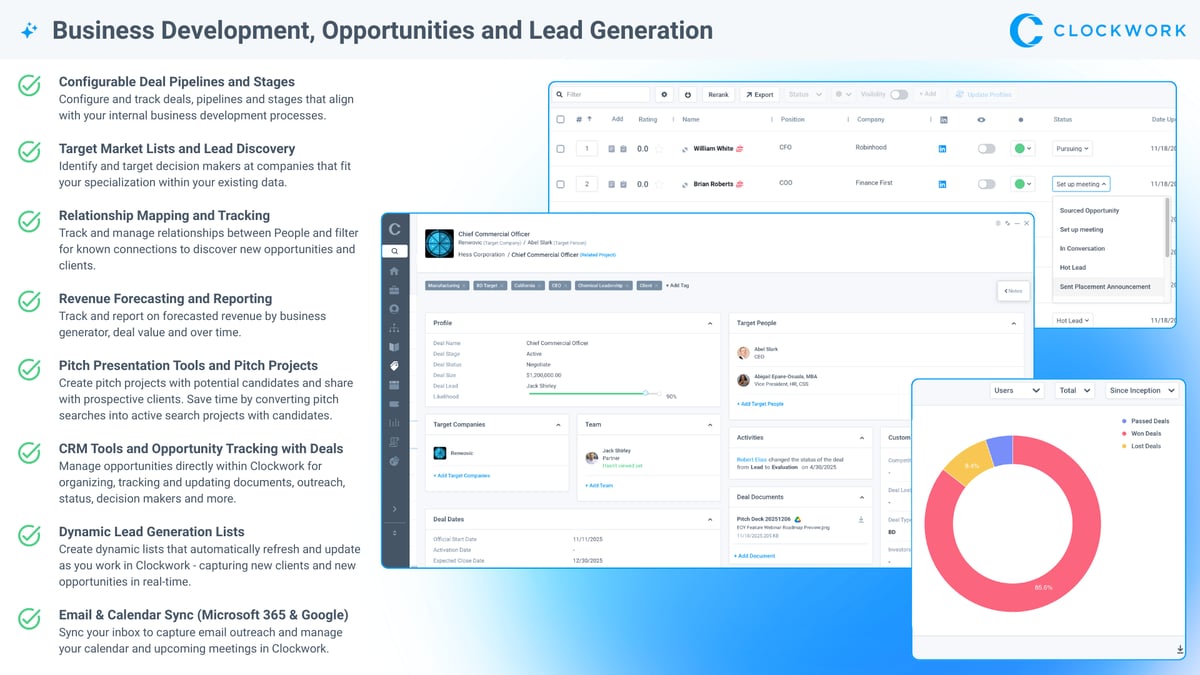Open the org chart icon in the sidebar
The width and height of the screenshot is (1200, 675).
pyautogui.click(x=395, y=327)
